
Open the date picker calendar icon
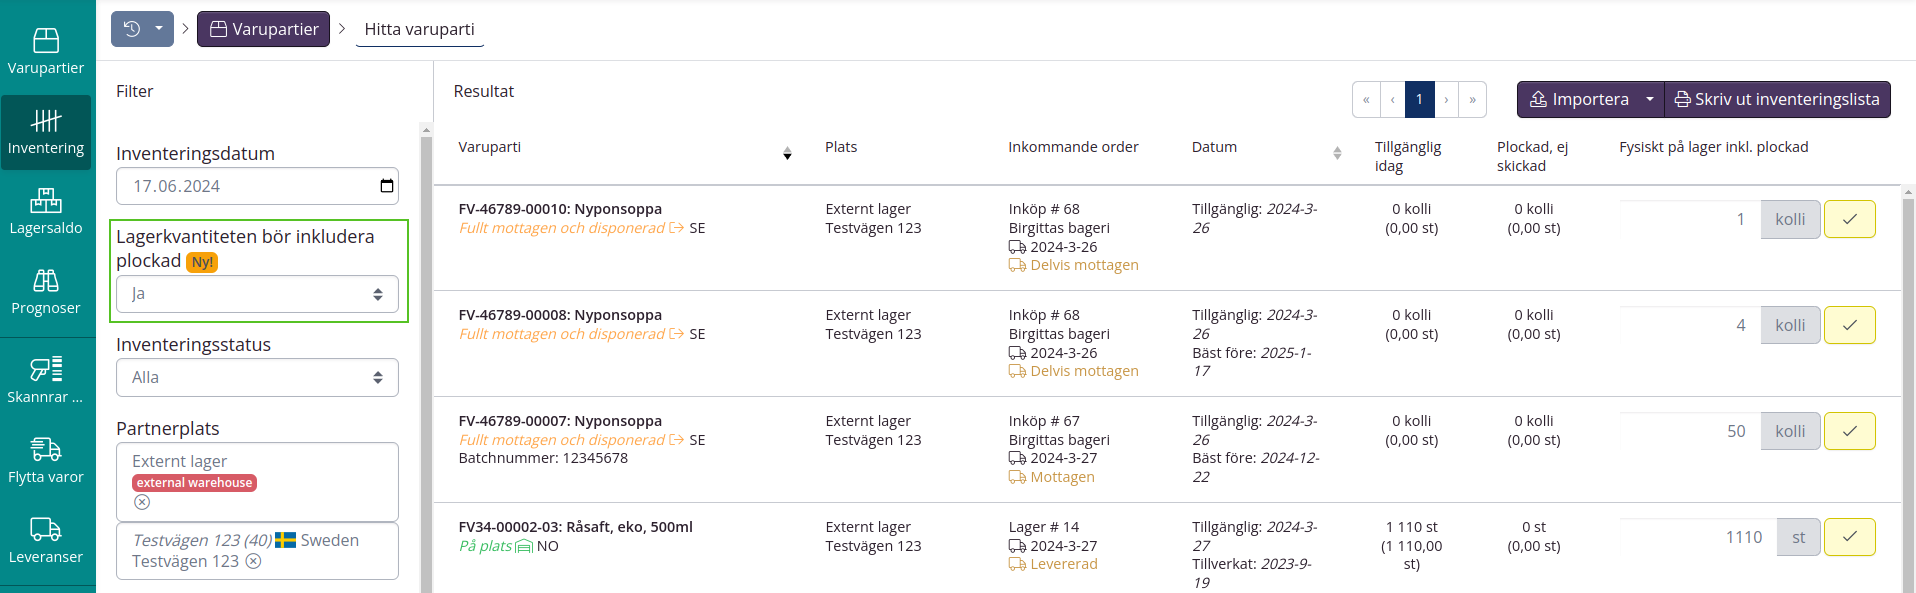point(387,186)
